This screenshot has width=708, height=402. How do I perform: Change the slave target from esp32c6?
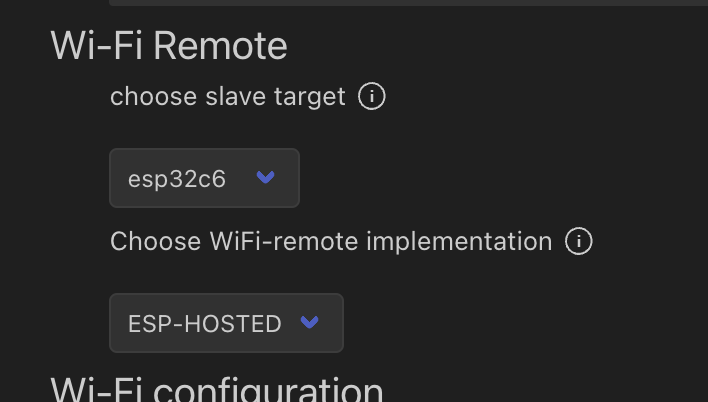click(204, 178)
